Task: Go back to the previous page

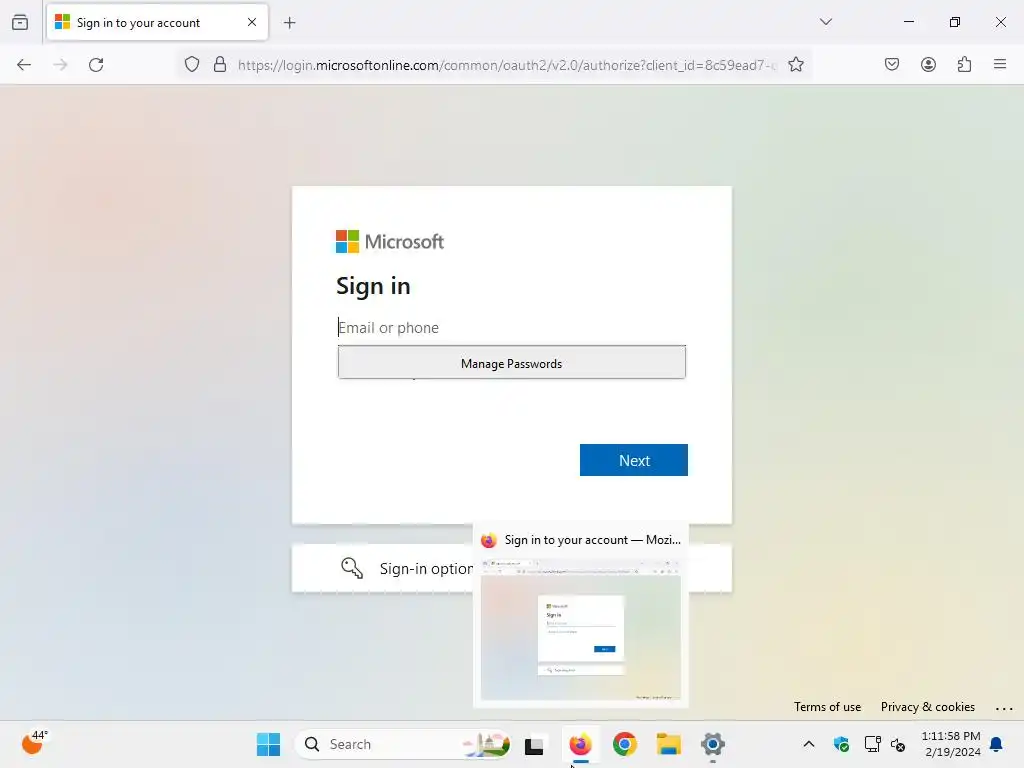Action: click(x=24, y=65)
